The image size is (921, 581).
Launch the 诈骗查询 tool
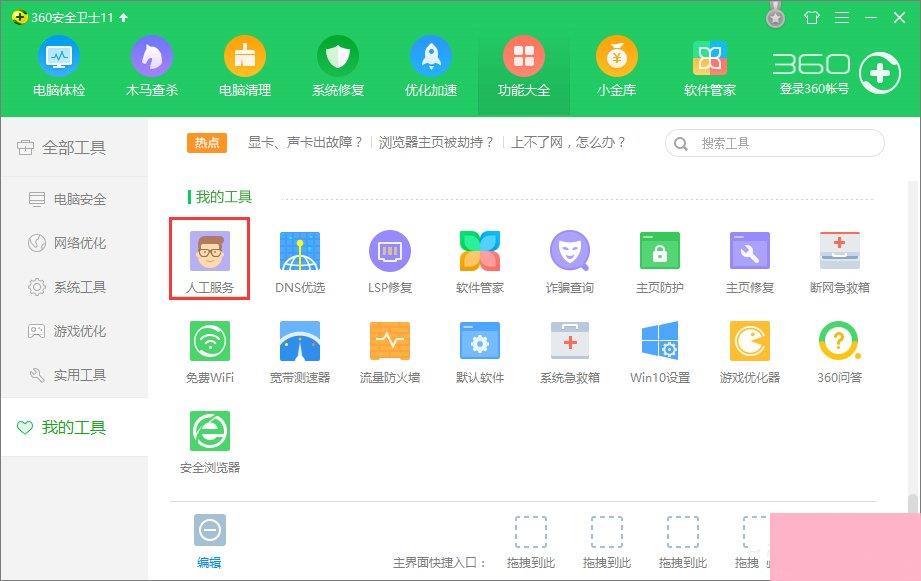(x=569, y=262)
